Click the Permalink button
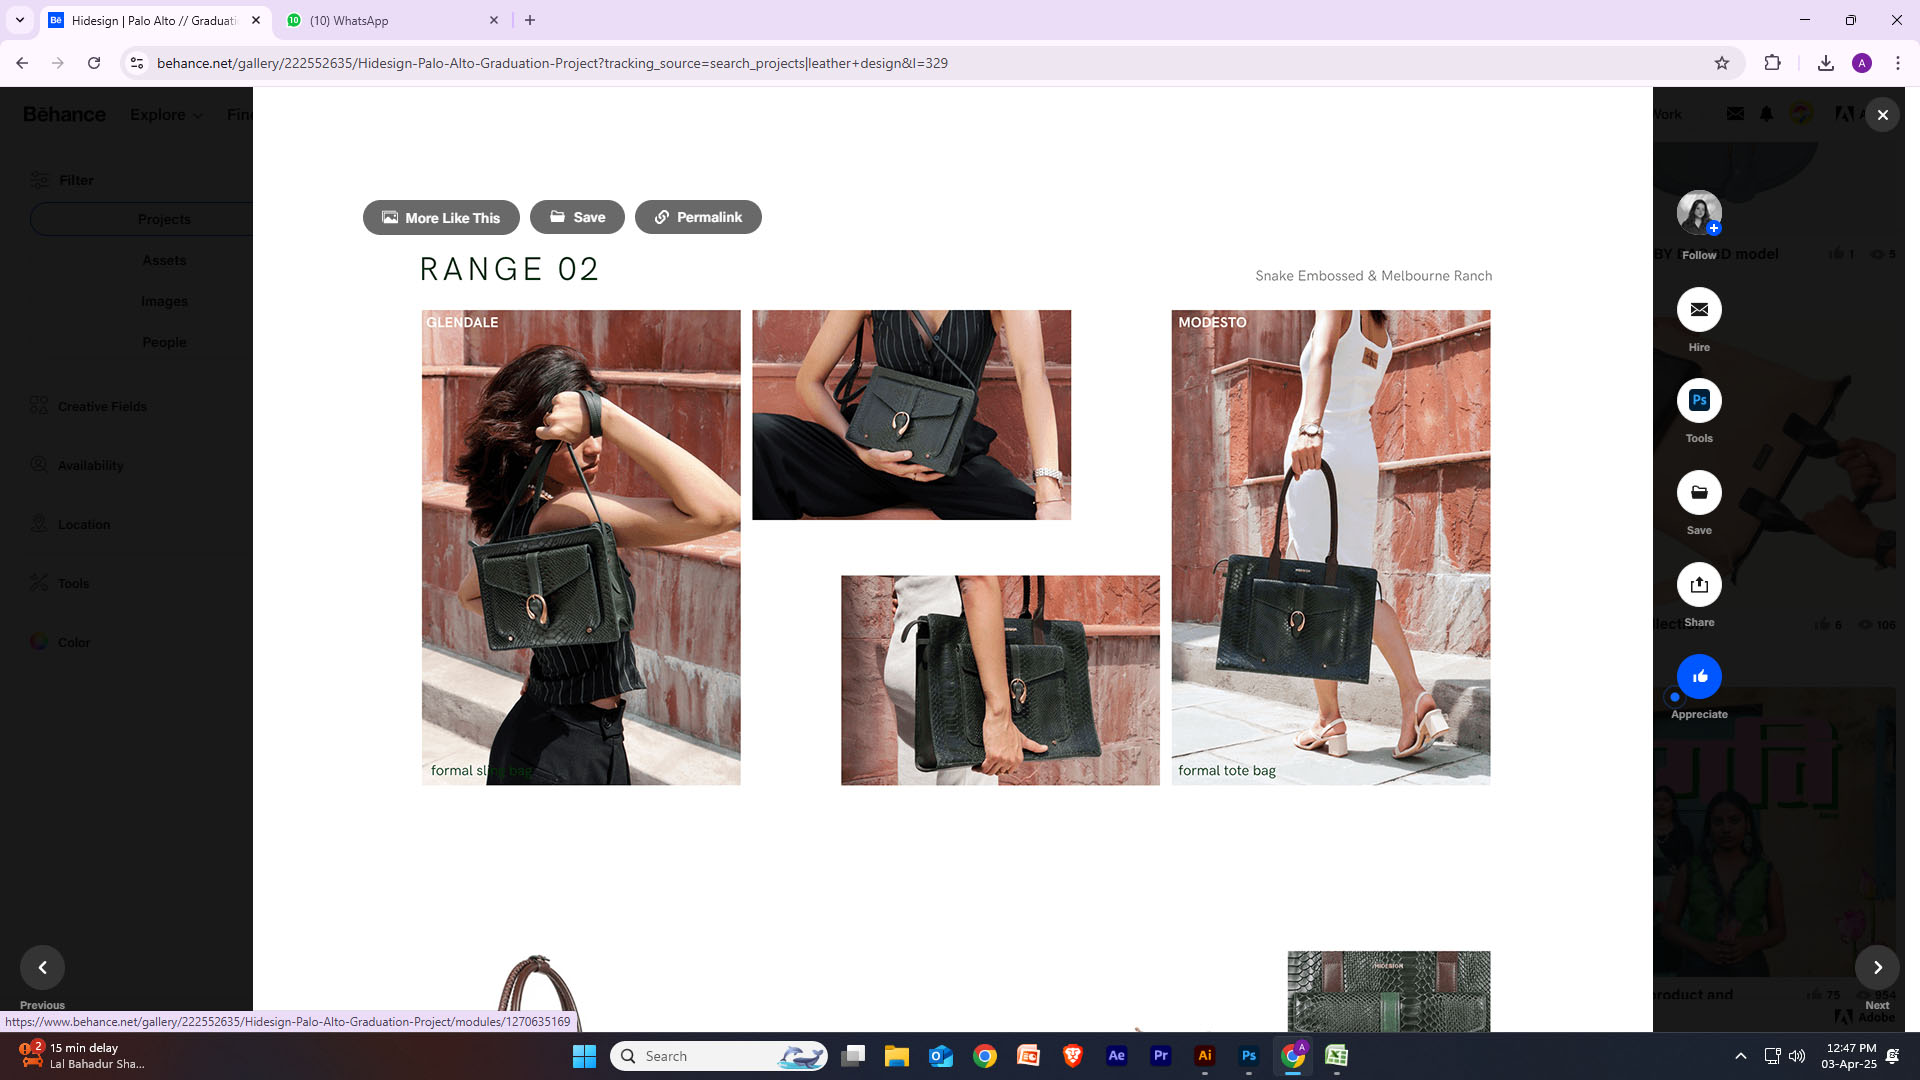 [x=698, y=217]
